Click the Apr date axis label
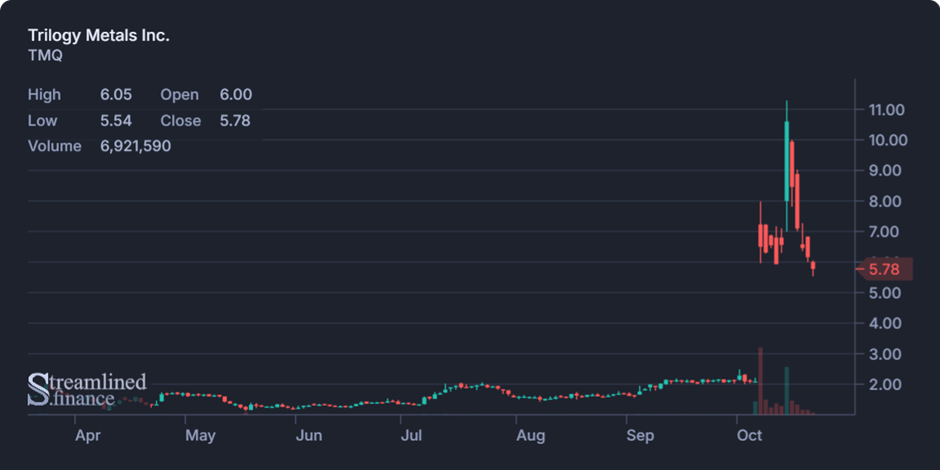 [x=88, y=436]
